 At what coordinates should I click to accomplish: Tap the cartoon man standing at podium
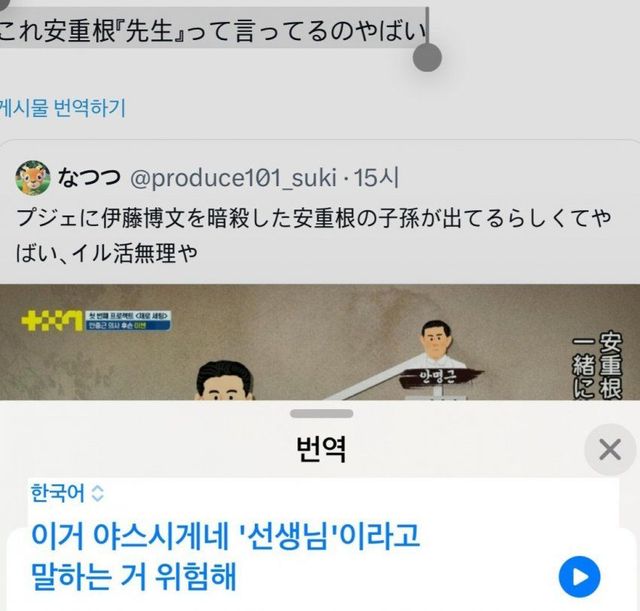point(436,344)
